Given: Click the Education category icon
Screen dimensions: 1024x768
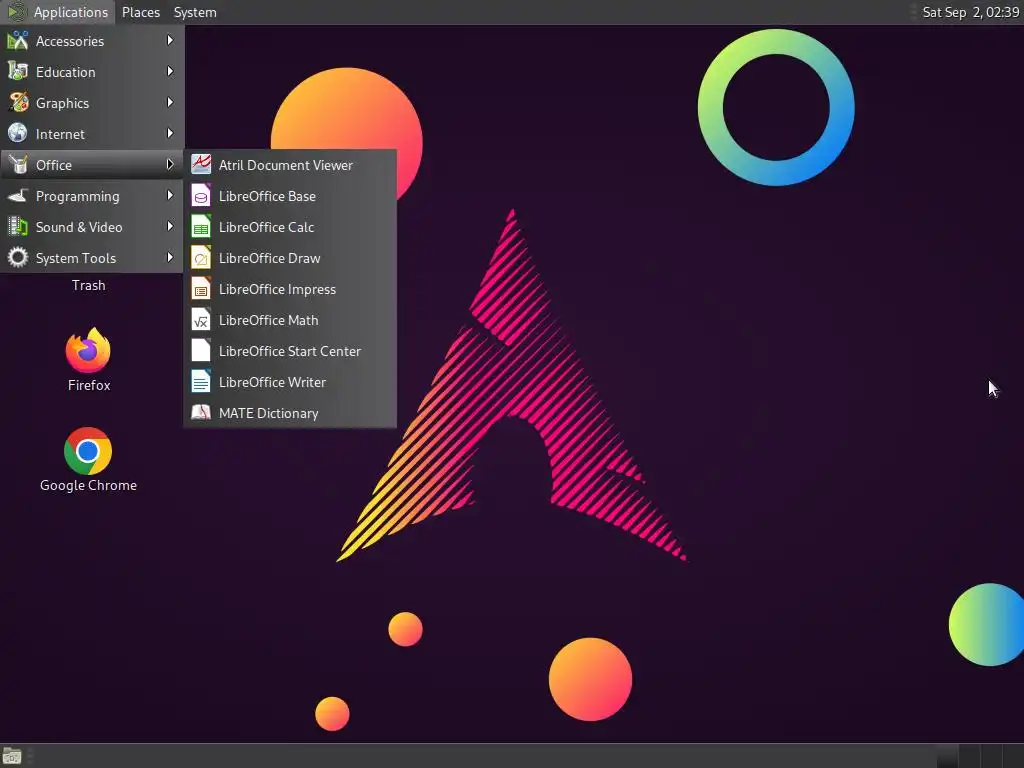Looking at the screenshot, I should click(18, 71).
